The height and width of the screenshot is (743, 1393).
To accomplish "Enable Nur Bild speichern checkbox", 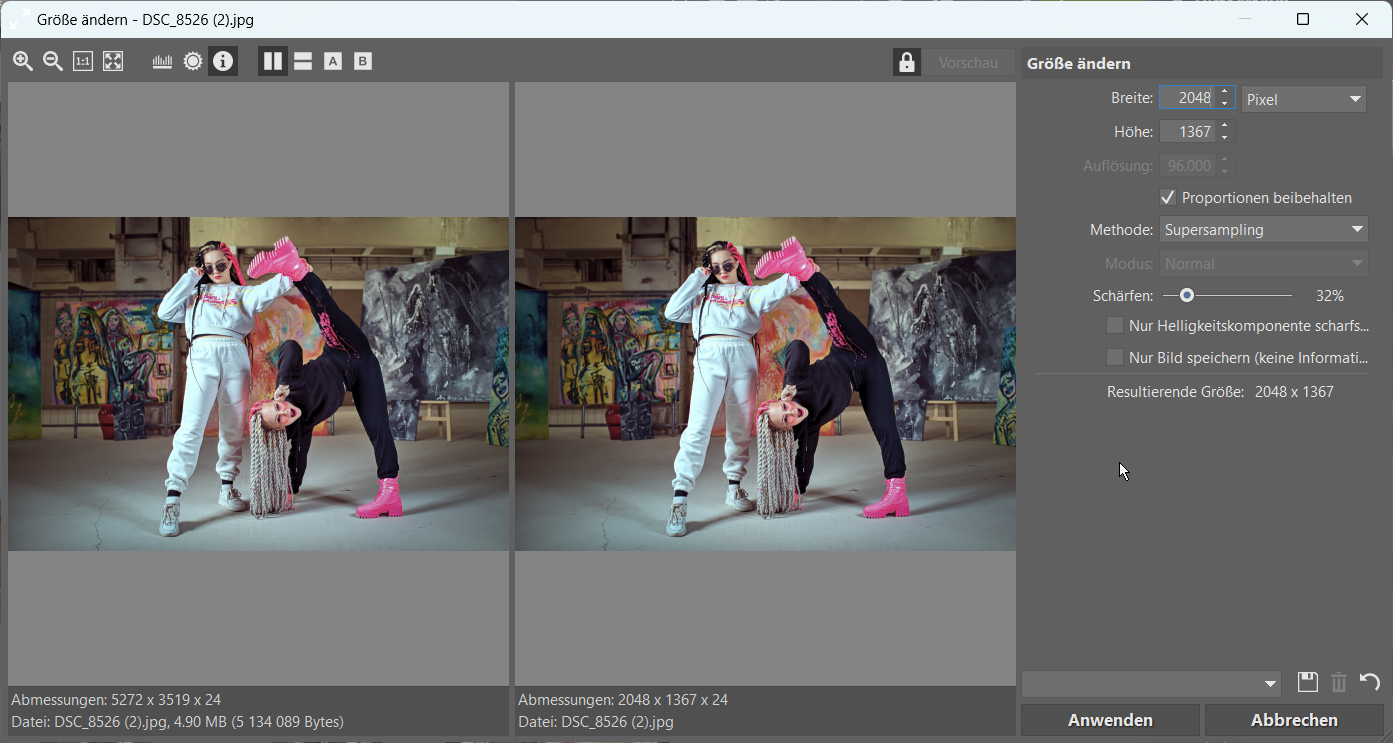I will (x=1114, y=357).
